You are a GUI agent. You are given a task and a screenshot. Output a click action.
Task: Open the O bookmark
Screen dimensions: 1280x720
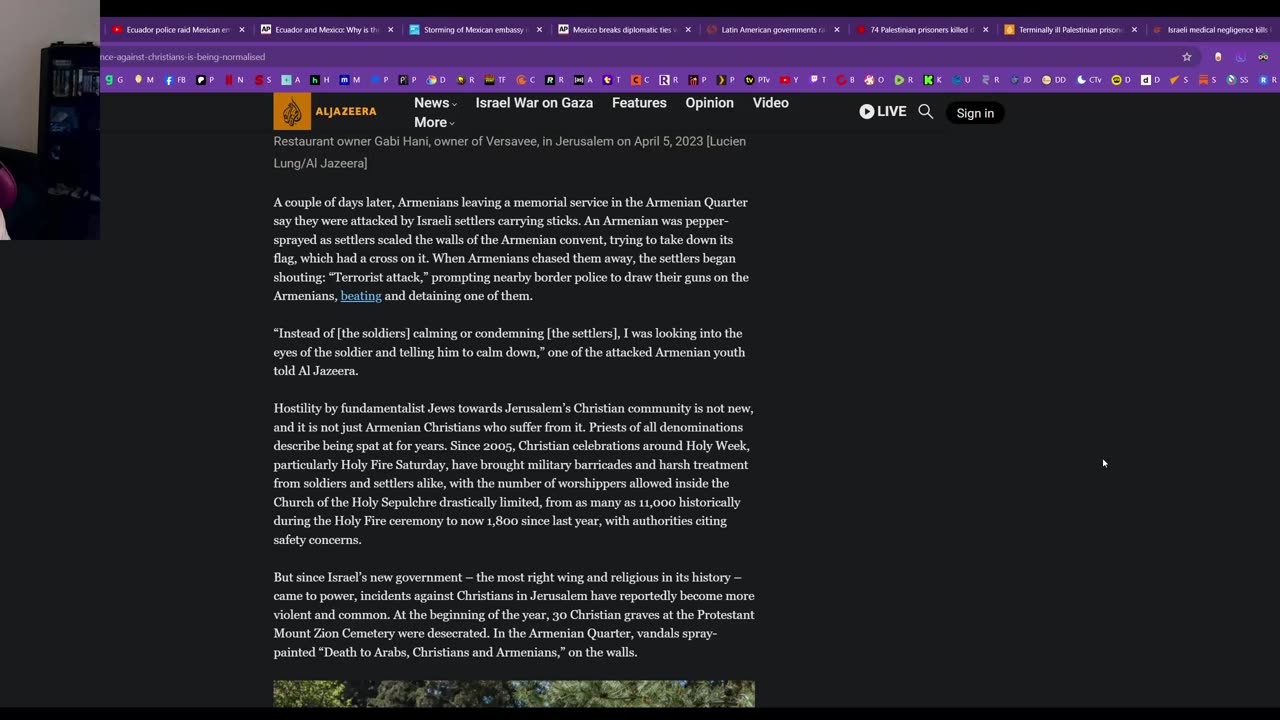[x=874, y=80]
